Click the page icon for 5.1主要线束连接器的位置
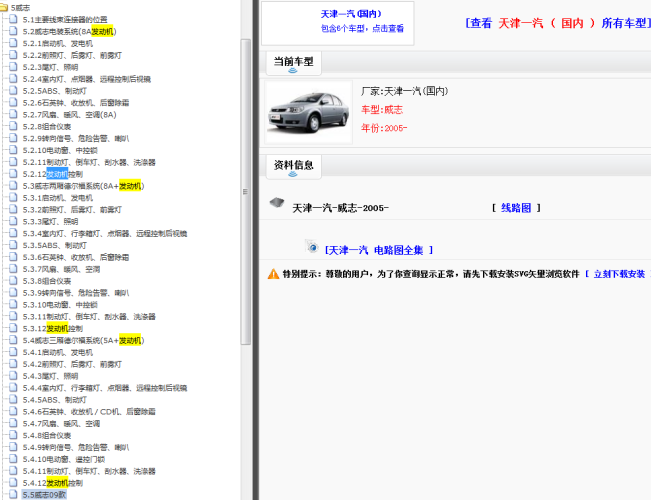Screen dimensions: 651x500 coord(13,19)
